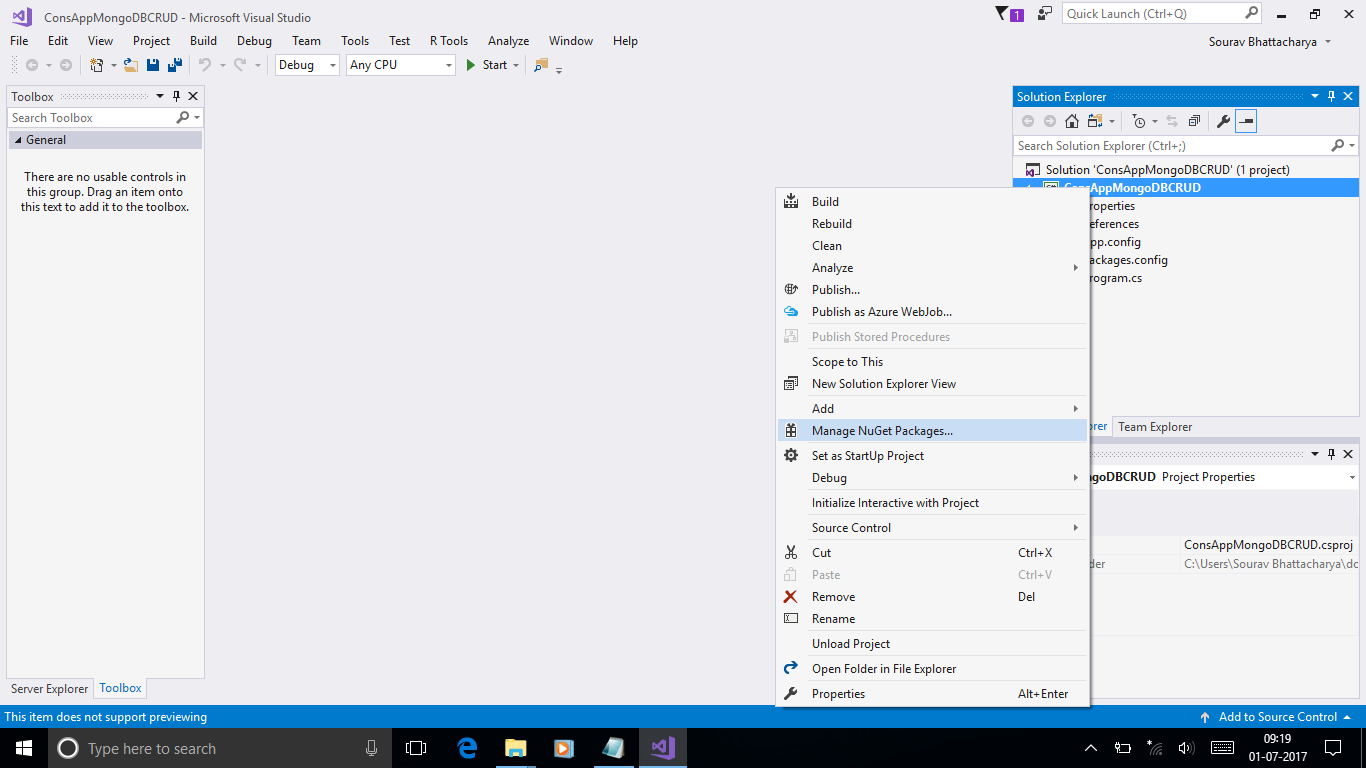Screen dimensions: 1366x768
Task: Open the dropdown arrow beside Start button
Action: tap(516, 65)
